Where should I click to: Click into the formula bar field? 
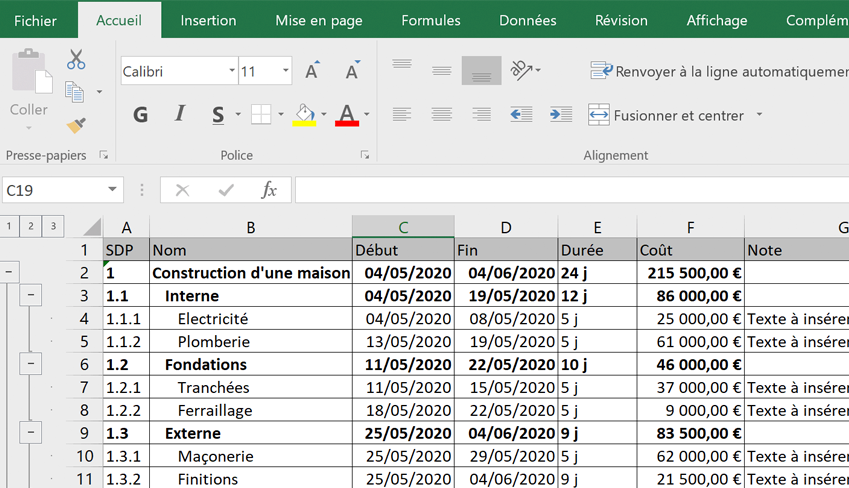click(572, 190)
